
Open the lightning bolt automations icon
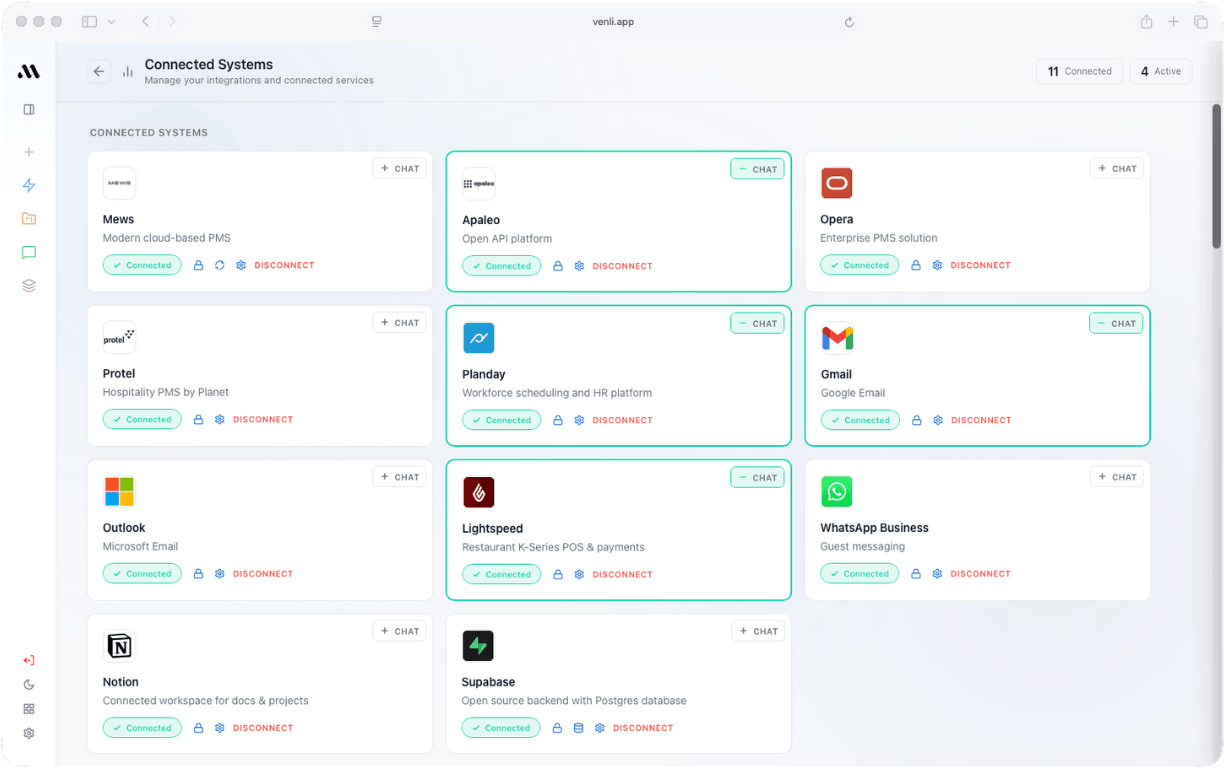[x=29, y=185]
